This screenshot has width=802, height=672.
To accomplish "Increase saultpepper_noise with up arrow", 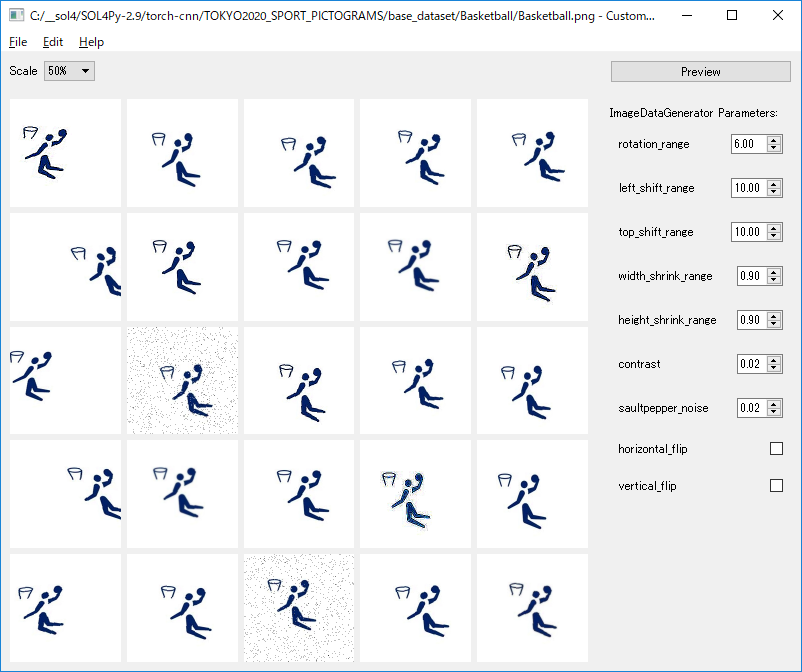I will tap(774, 404).
